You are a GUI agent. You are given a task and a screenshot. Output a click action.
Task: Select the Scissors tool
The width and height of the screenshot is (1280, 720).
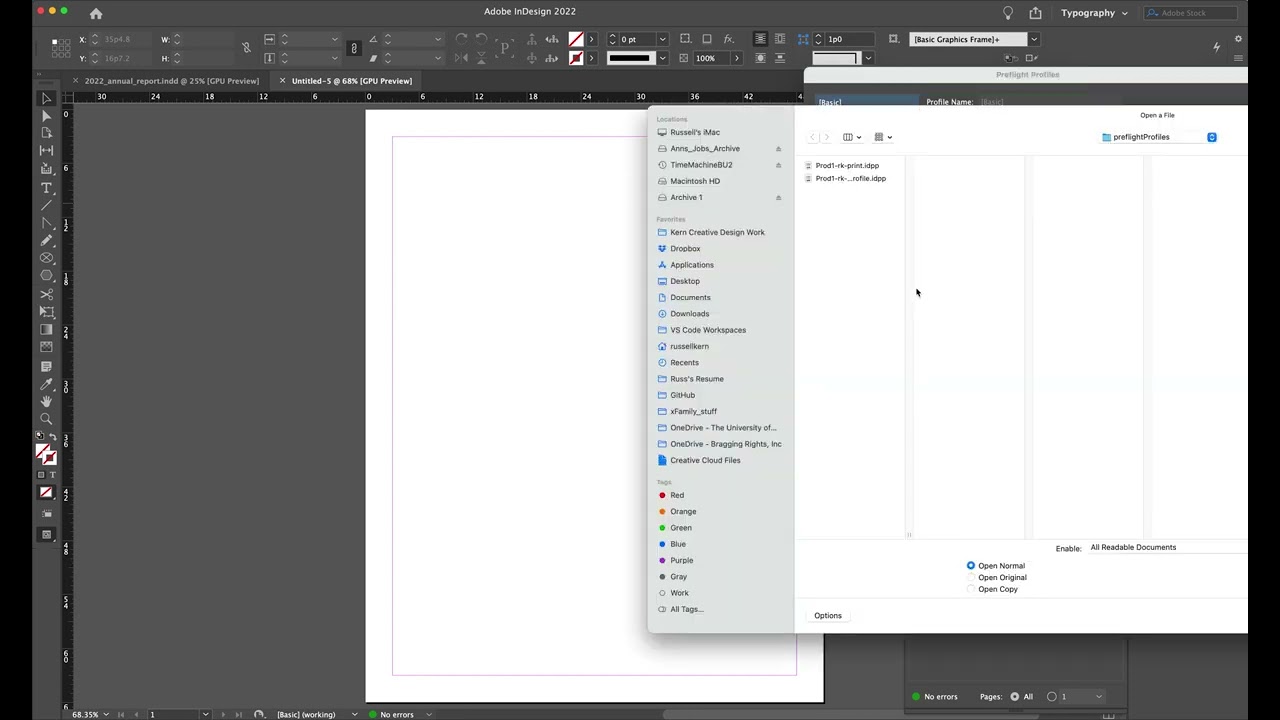[x=46, y=294]
